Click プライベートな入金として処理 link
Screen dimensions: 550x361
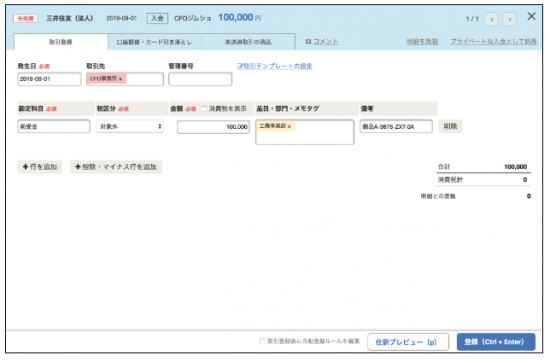[493, 41]
